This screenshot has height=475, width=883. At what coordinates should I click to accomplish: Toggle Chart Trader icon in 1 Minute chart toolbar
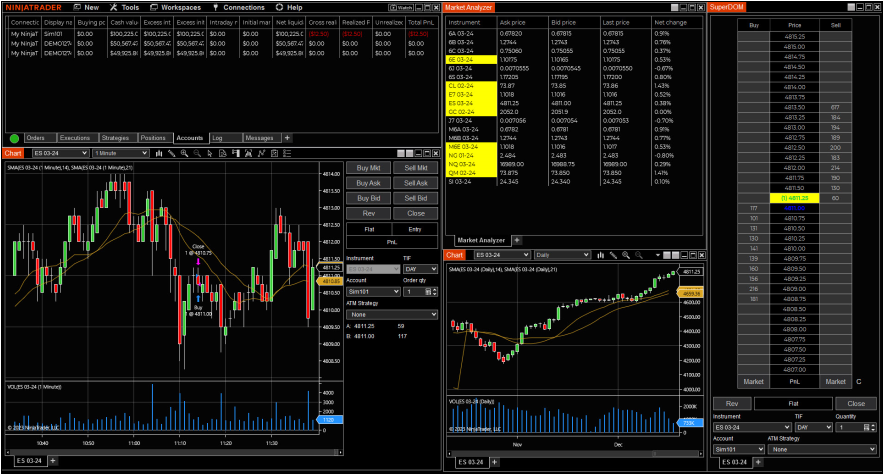pyautogui.click(x=235, y=153)
